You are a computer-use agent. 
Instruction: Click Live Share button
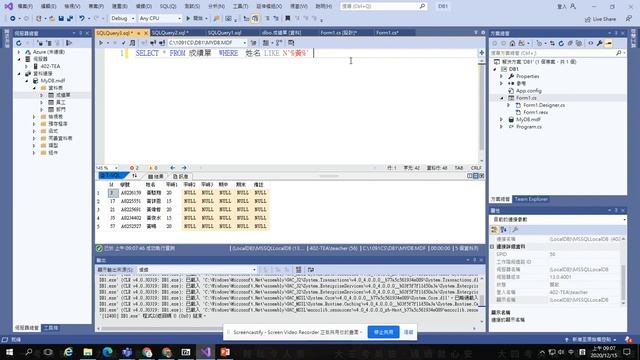(600, 19)
